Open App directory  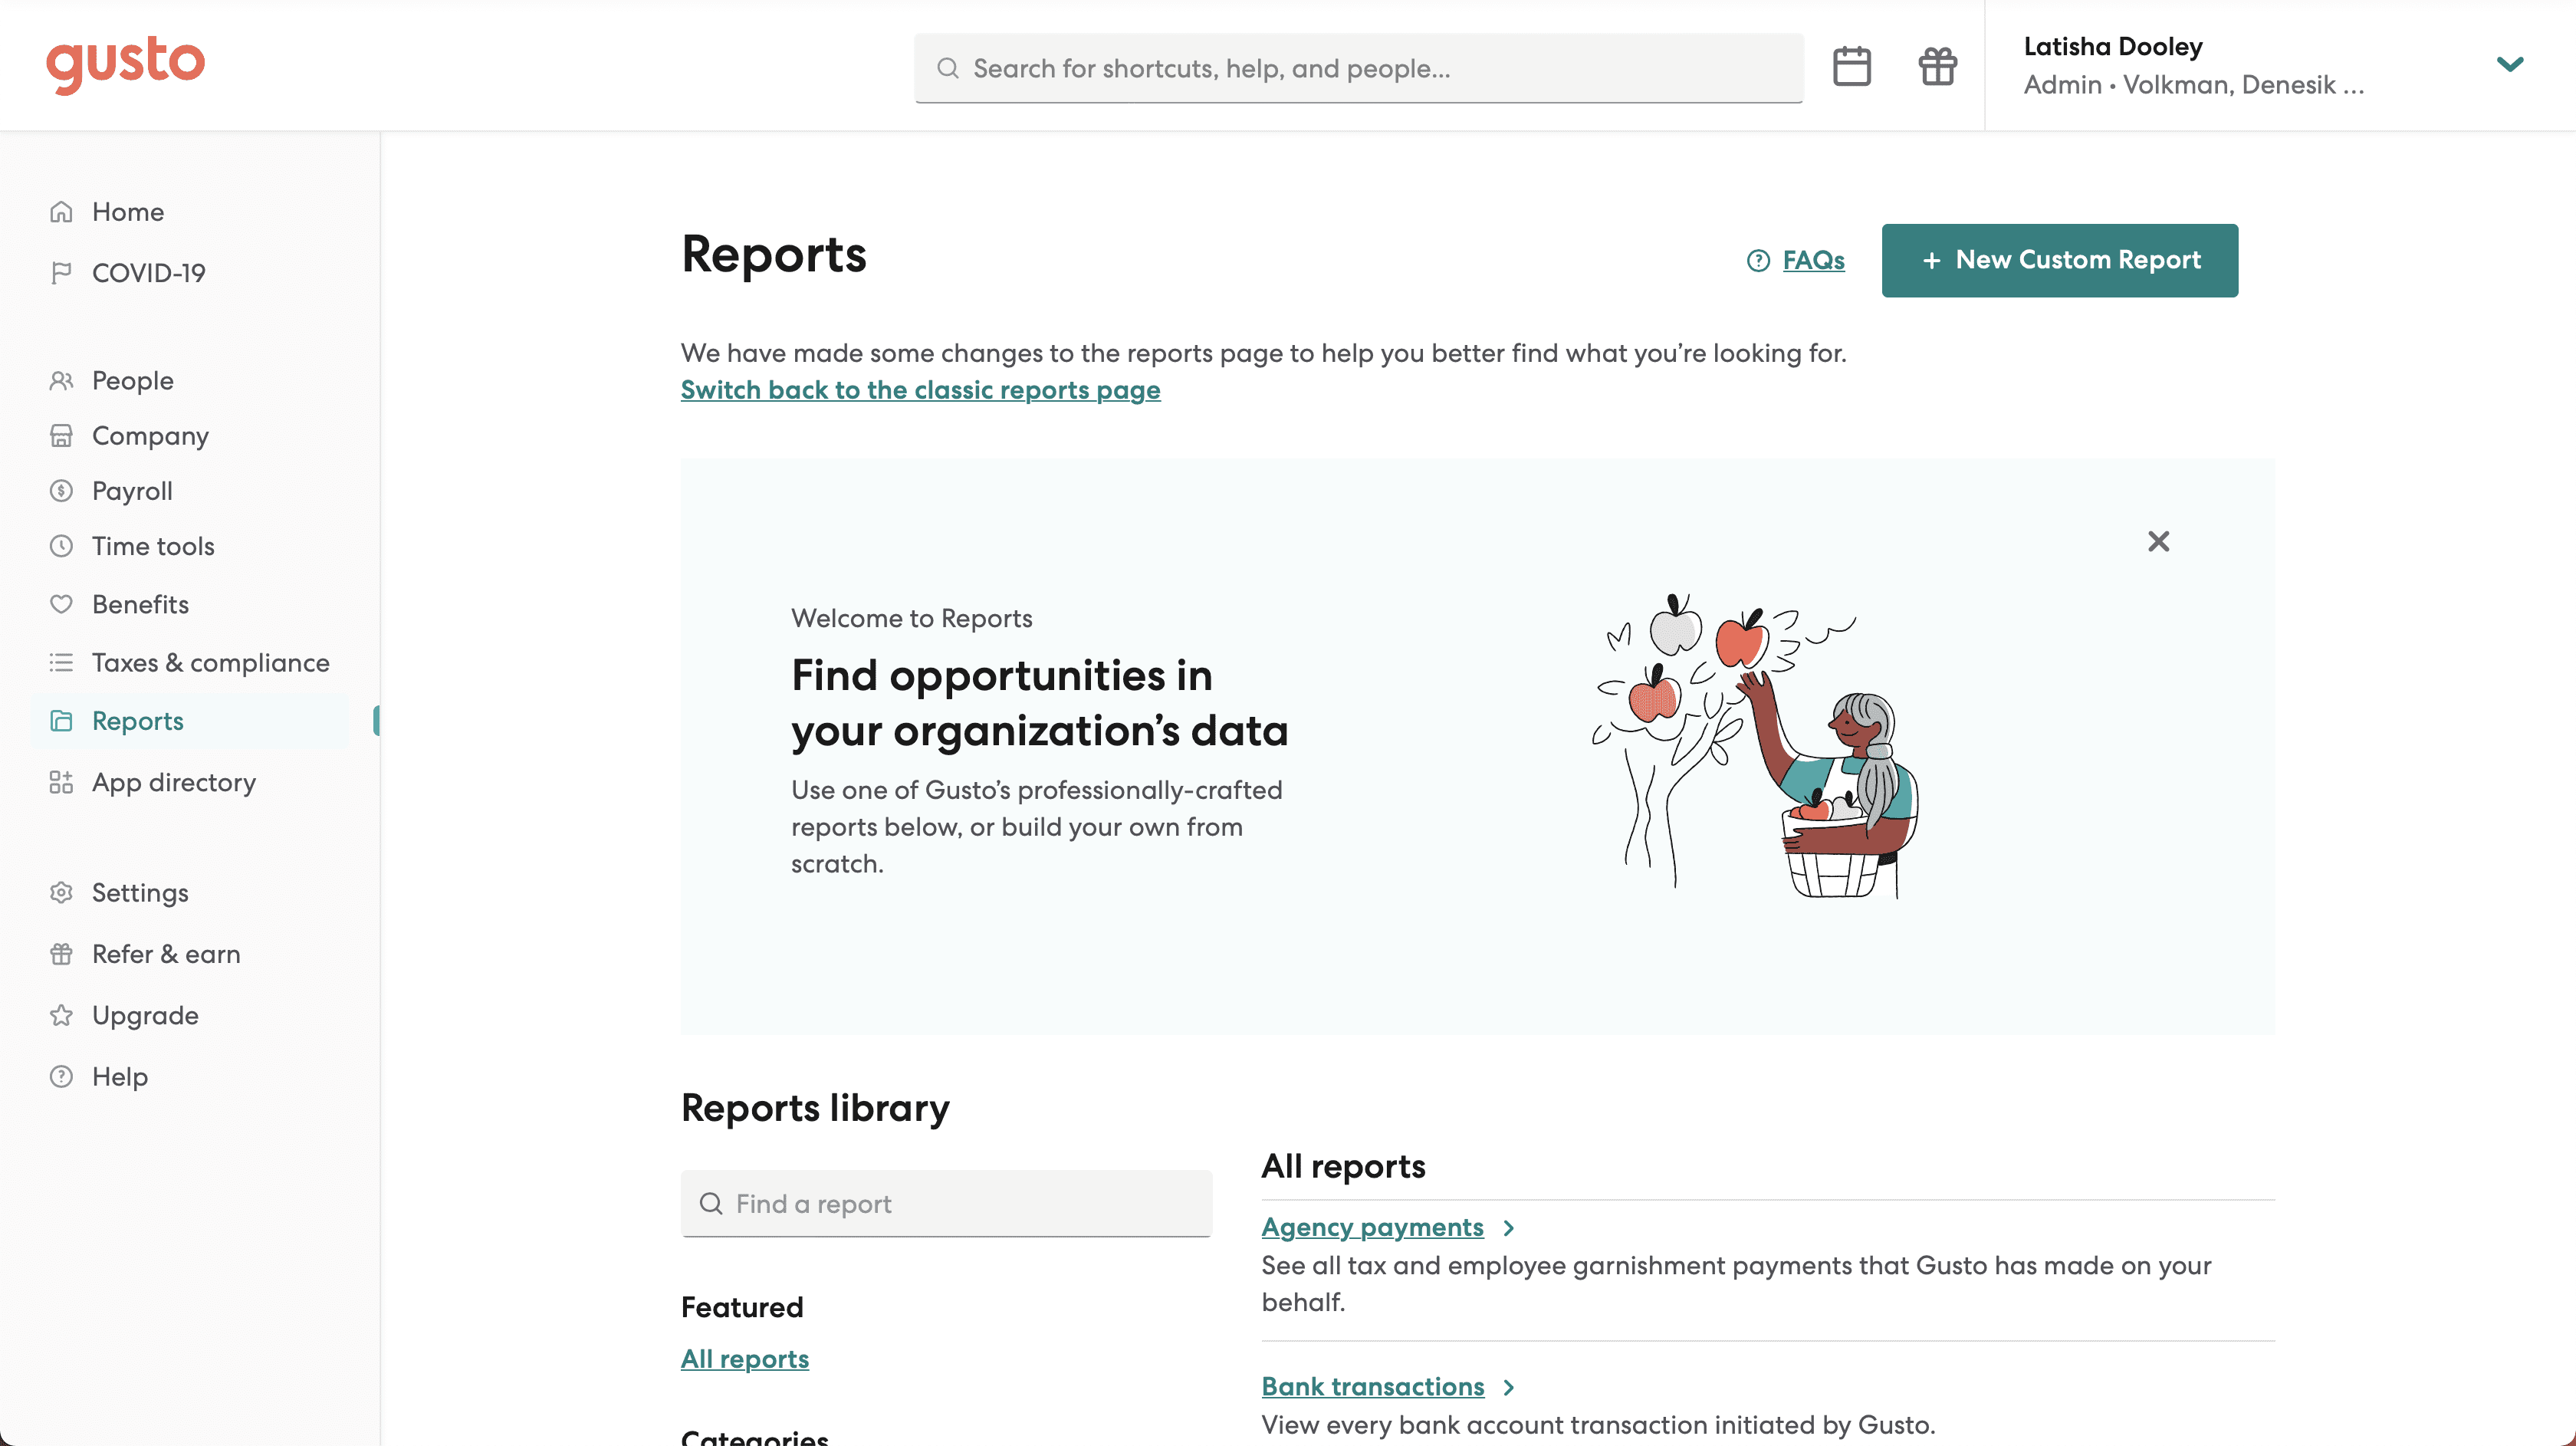coord(173,782)
